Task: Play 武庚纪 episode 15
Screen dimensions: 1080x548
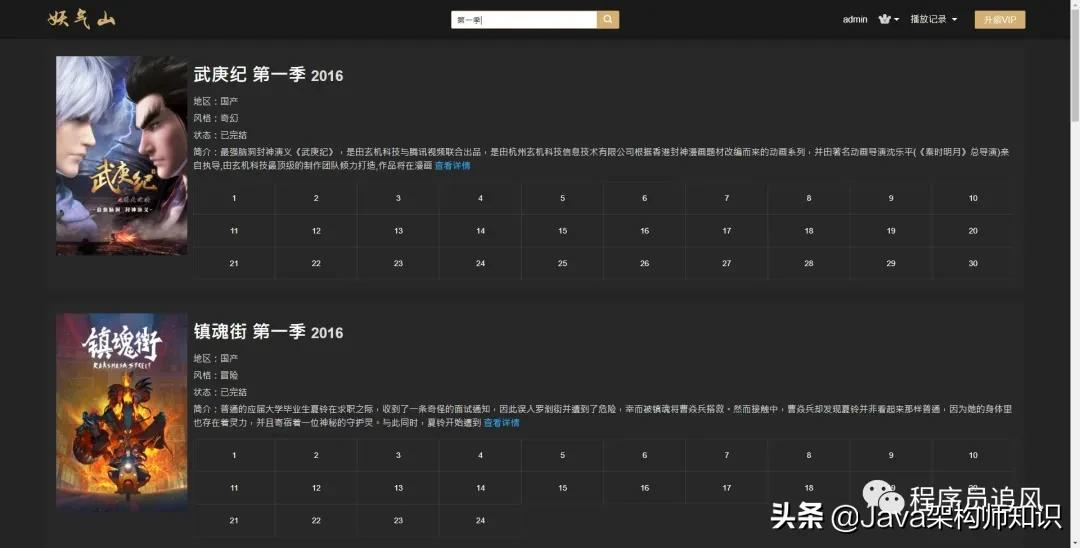Action: tap(563, 231)
